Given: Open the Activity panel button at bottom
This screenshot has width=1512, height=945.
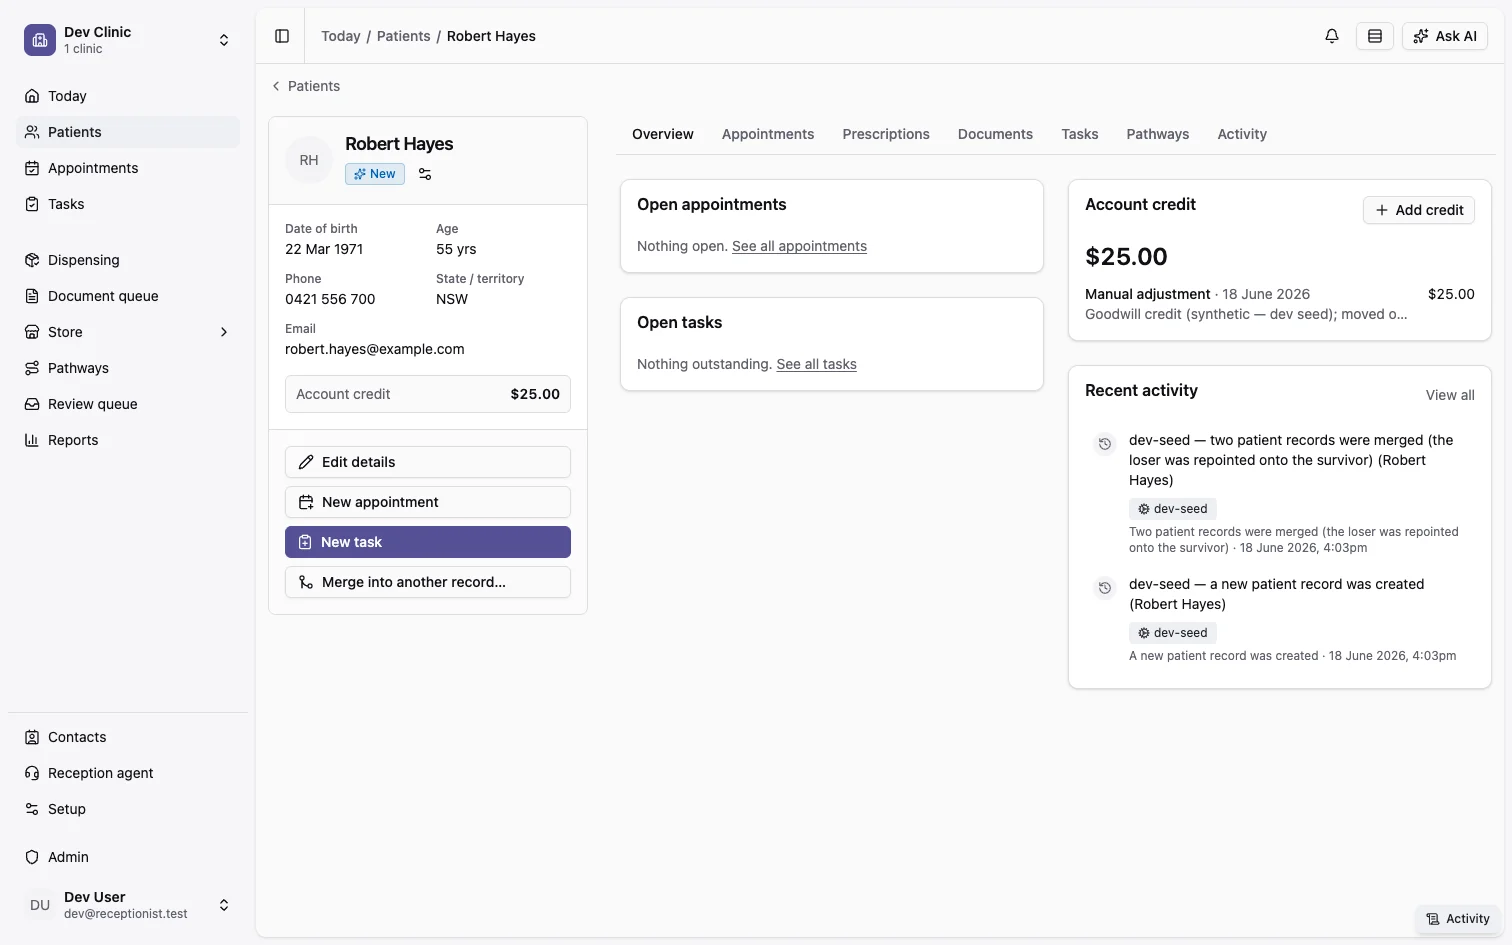Looking at the screenshot, I should click(x=1458, y=919).
